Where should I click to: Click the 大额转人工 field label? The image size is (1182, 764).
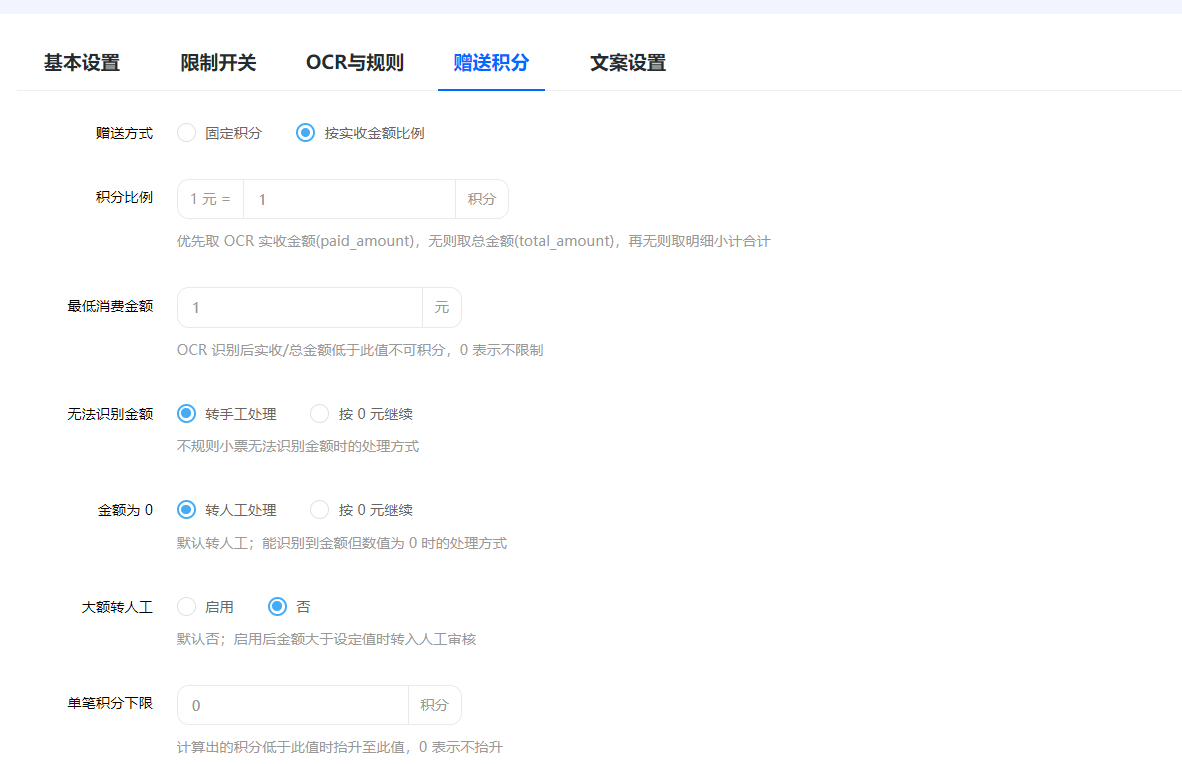(x=117, y=607)
